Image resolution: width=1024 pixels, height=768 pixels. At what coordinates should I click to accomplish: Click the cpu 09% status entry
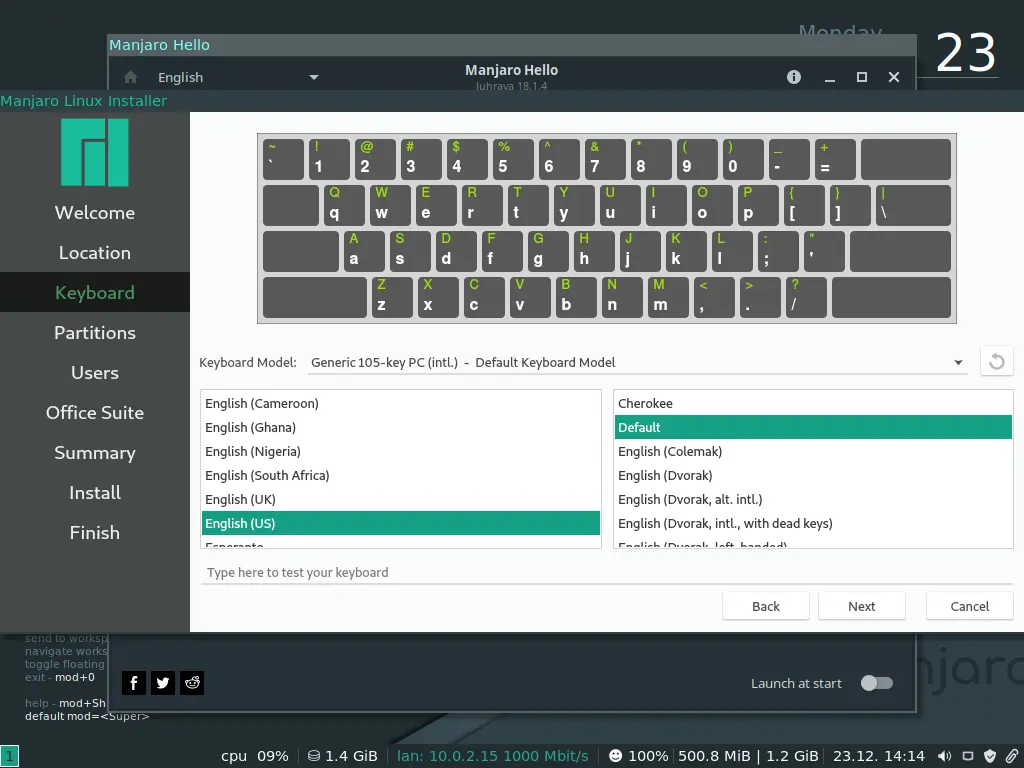[x=255, y=756]
